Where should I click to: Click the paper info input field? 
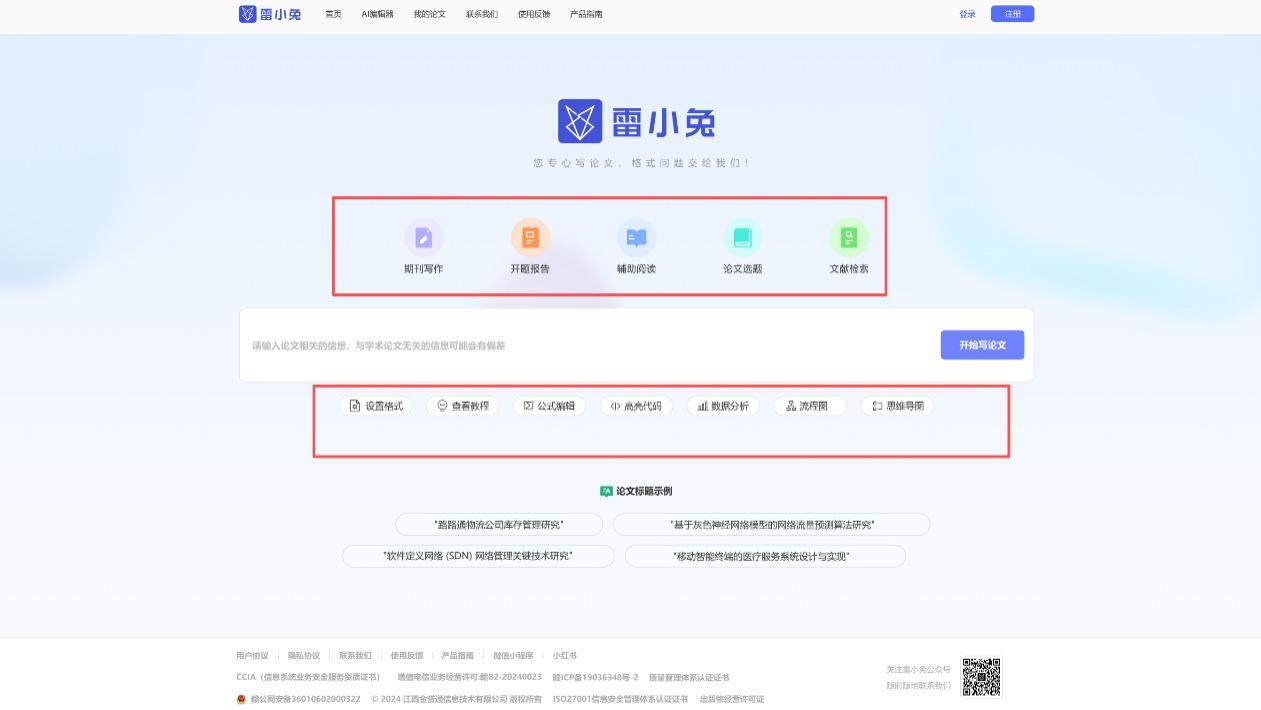pyautogui.click(x=580, y=344)
